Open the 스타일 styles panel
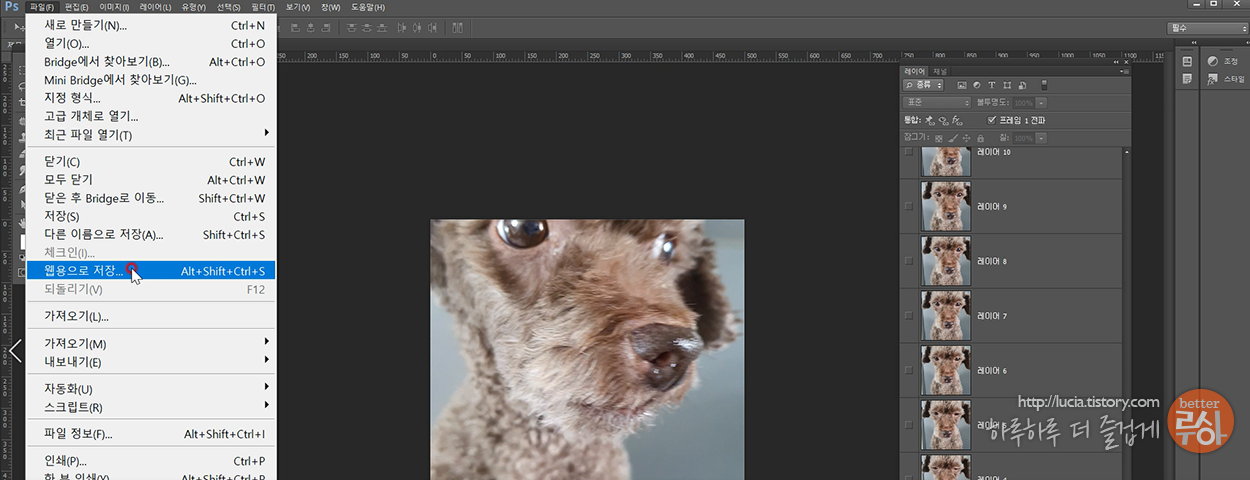 tap(1224, 79)
